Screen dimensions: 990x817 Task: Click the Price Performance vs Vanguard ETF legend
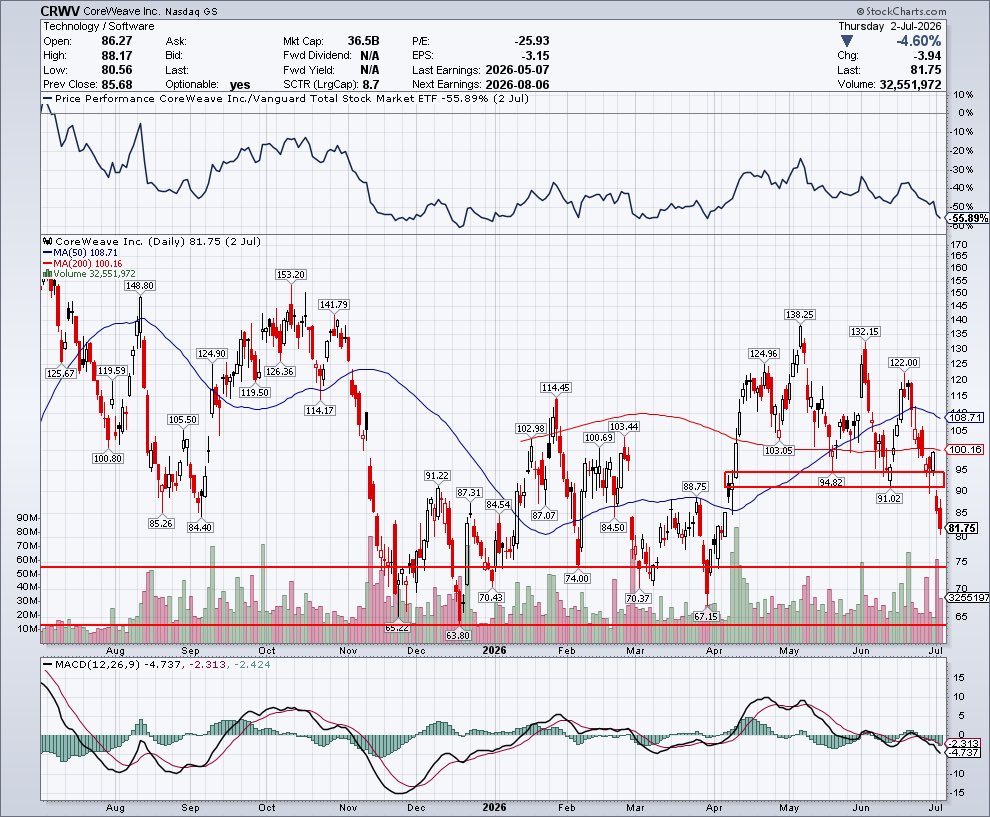pos(286,98)
